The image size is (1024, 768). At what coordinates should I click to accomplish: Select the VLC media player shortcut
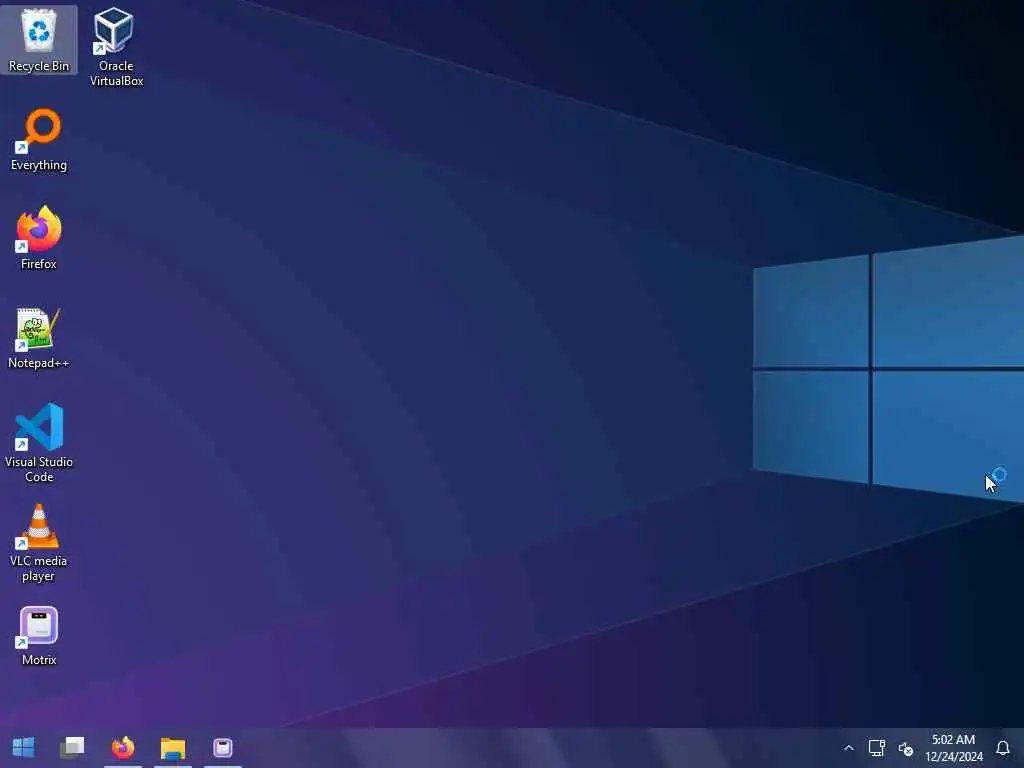pyautogui.click(x=39, y=543)
